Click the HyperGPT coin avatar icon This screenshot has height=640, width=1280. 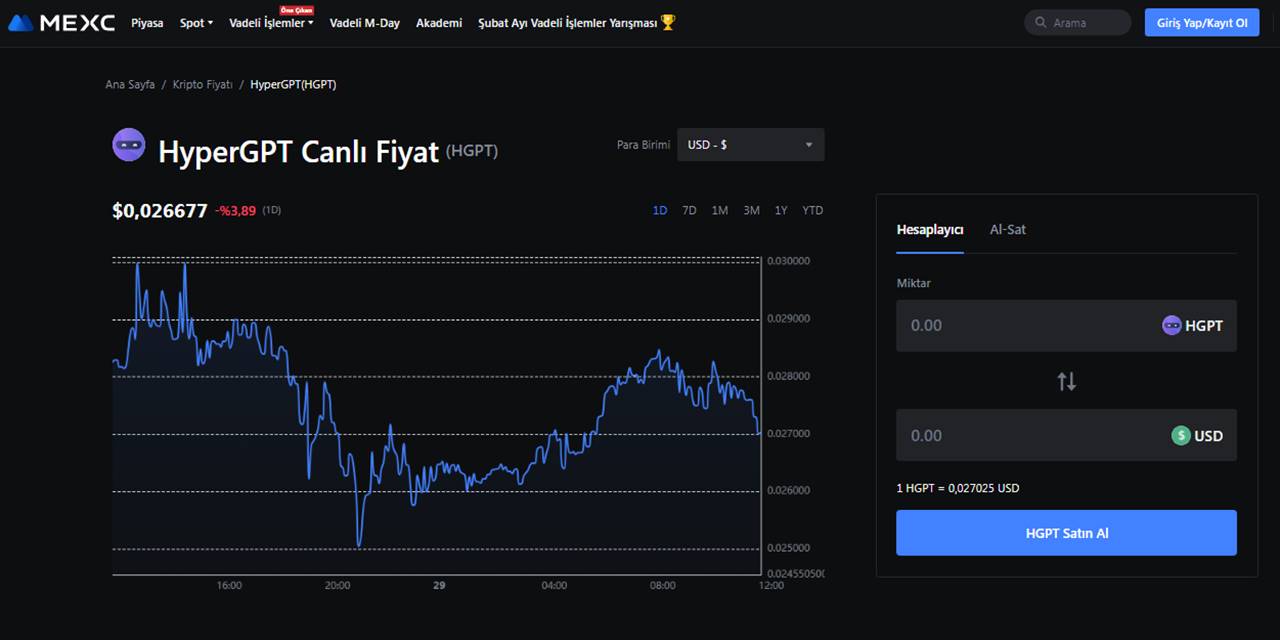129,145
